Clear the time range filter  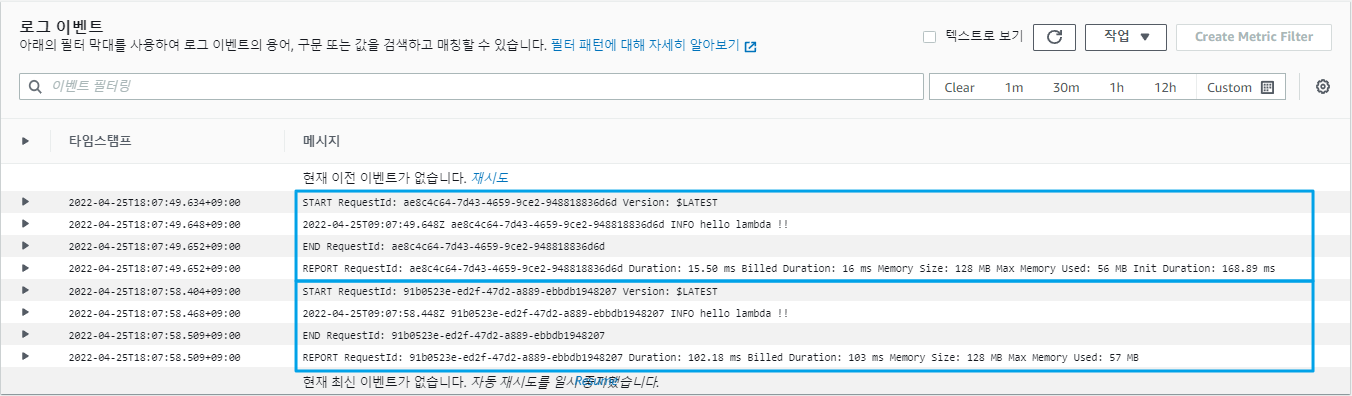[959, 87]
